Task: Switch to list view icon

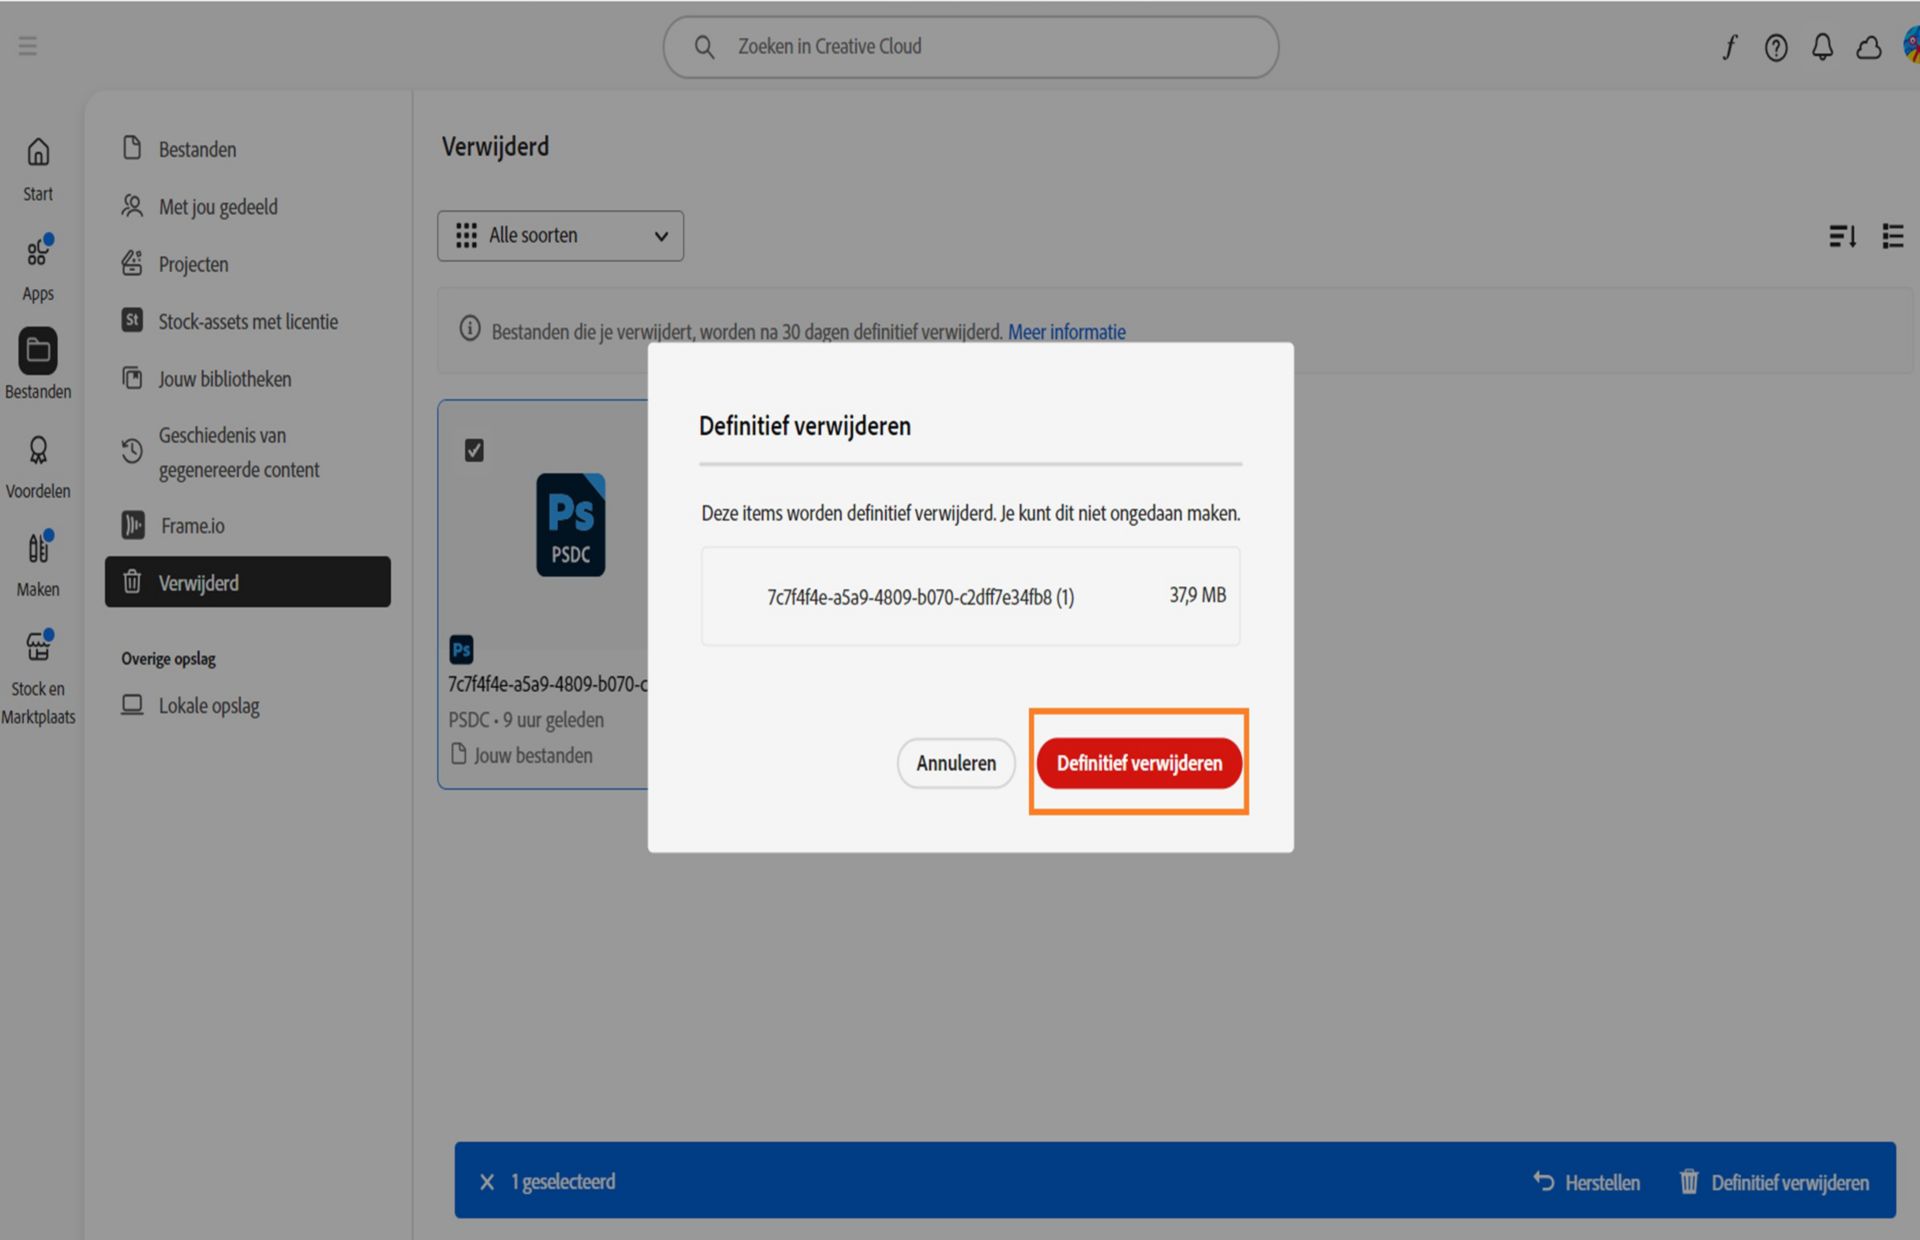Action: point(1892,236)
